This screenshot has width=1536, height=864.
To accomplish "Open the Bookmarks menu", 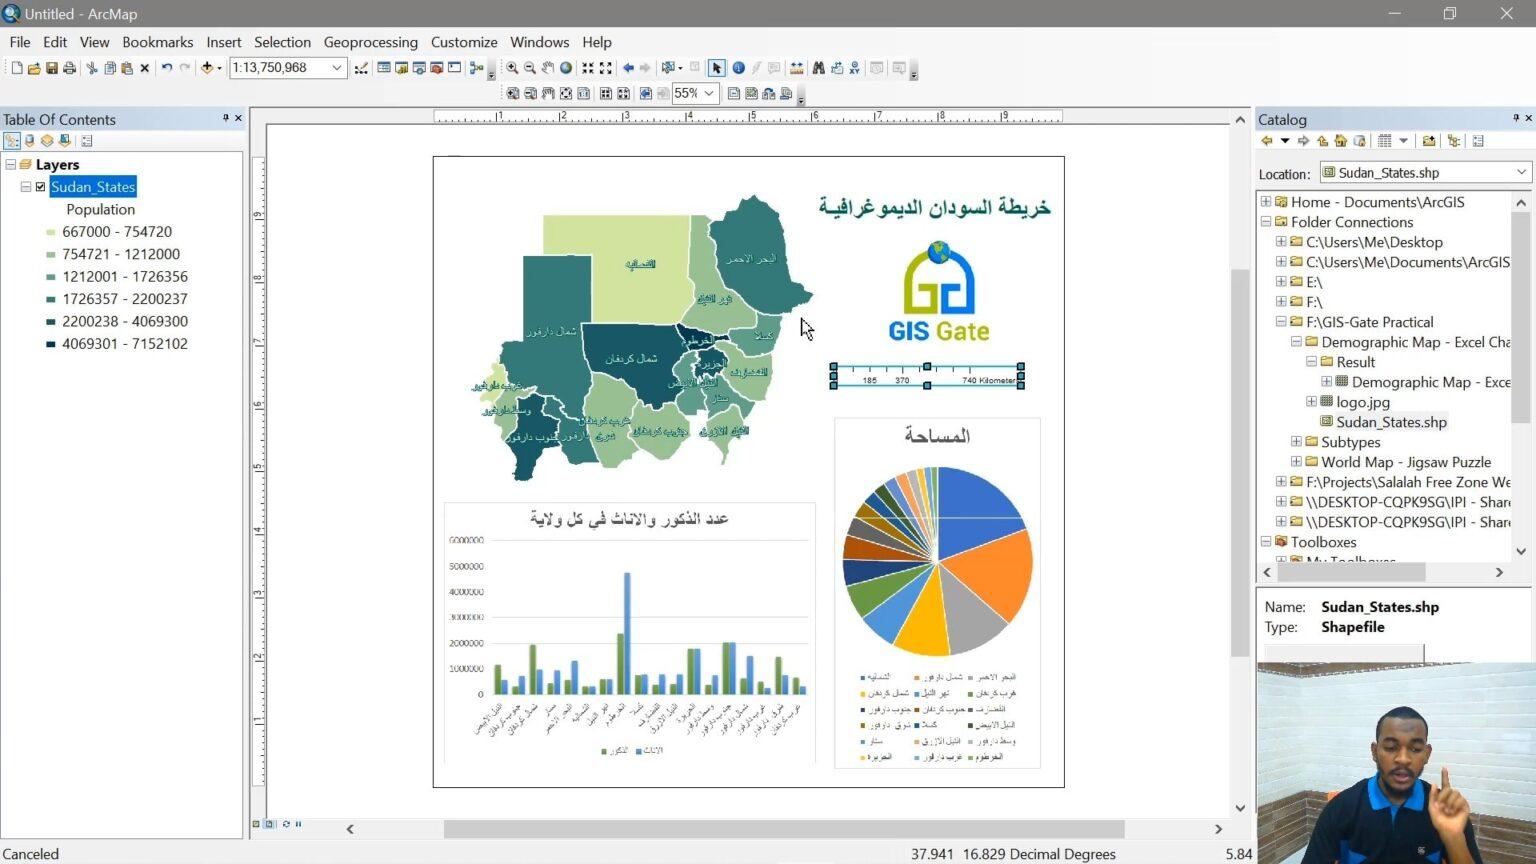I will [157, 42].
